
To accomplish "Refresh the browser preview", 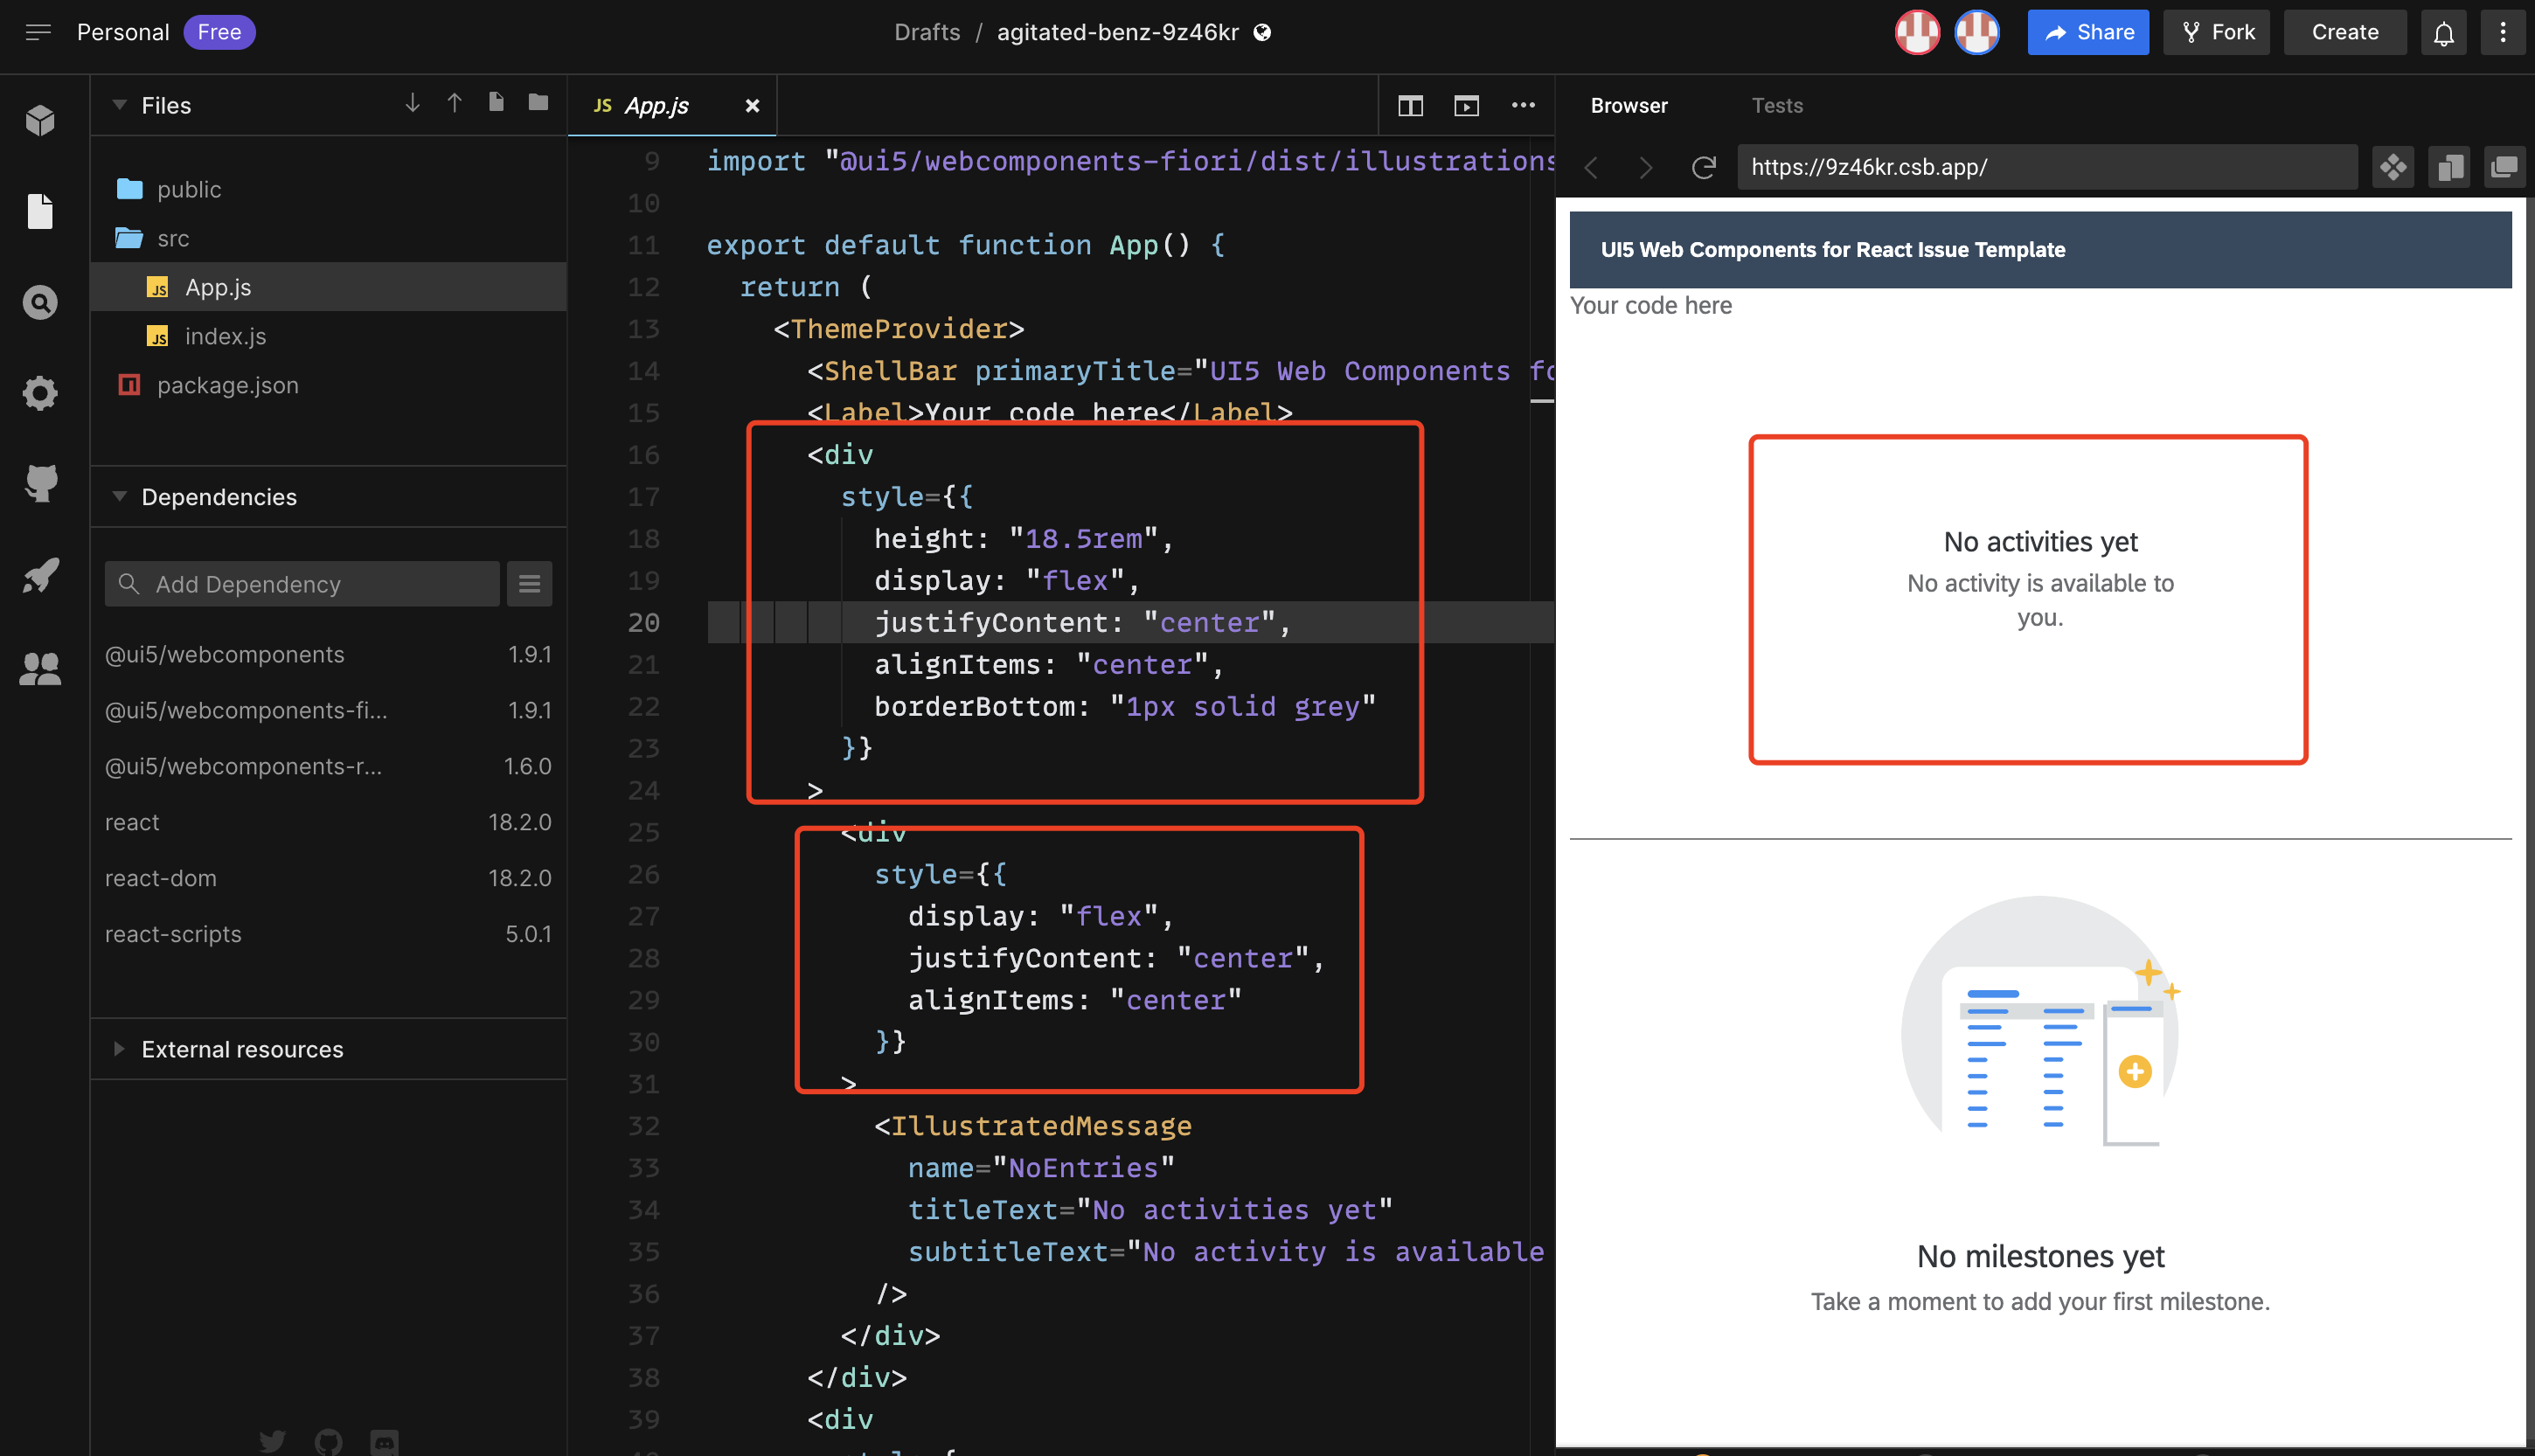I will [1704, 167].
